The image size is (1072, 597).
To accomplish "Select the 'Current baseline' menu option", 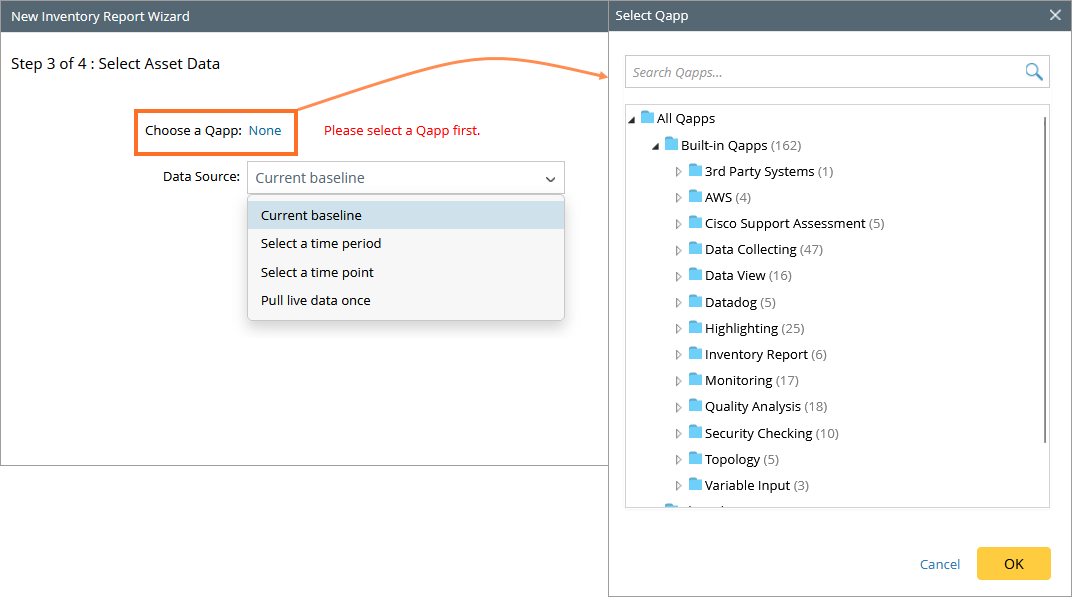I will (311, 216).
